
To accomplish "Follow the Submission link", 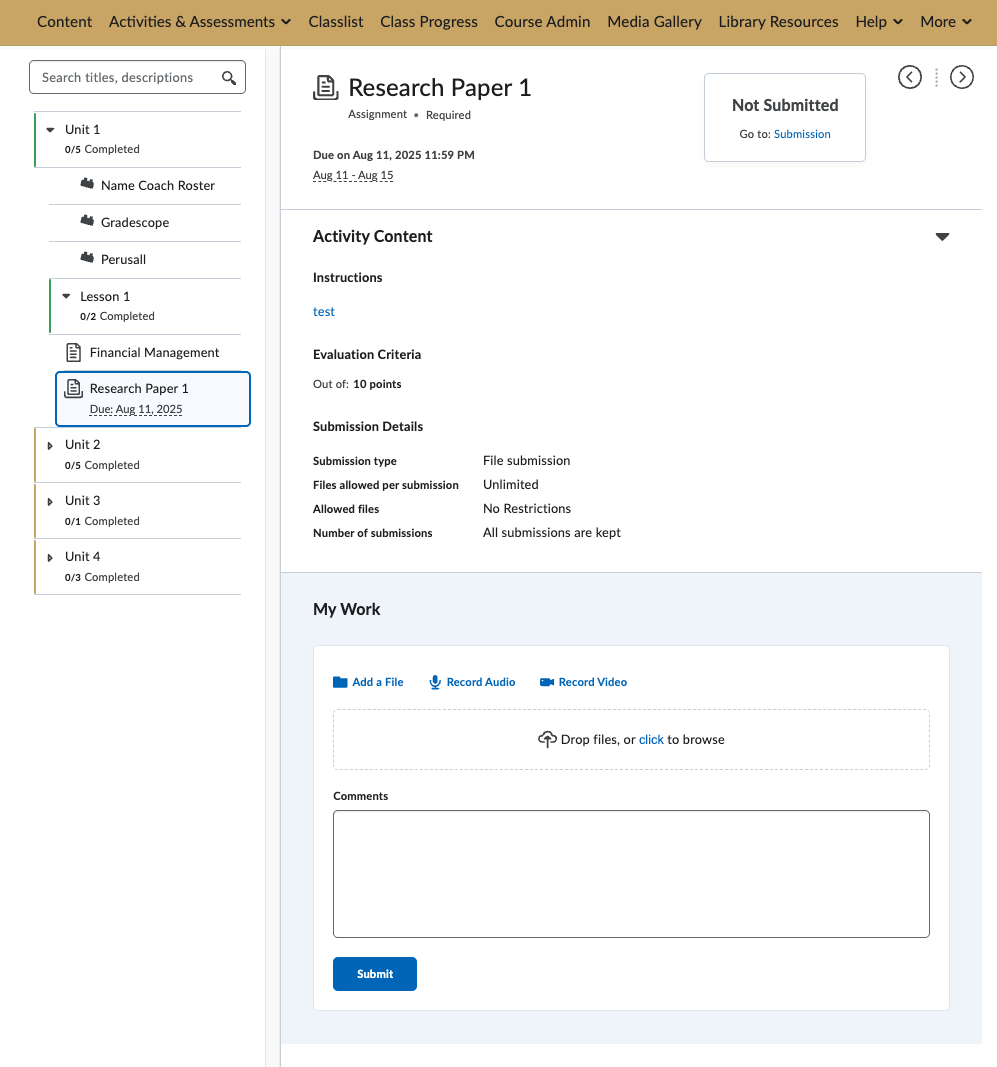I will pyautogui.click(x=802, y=134).
